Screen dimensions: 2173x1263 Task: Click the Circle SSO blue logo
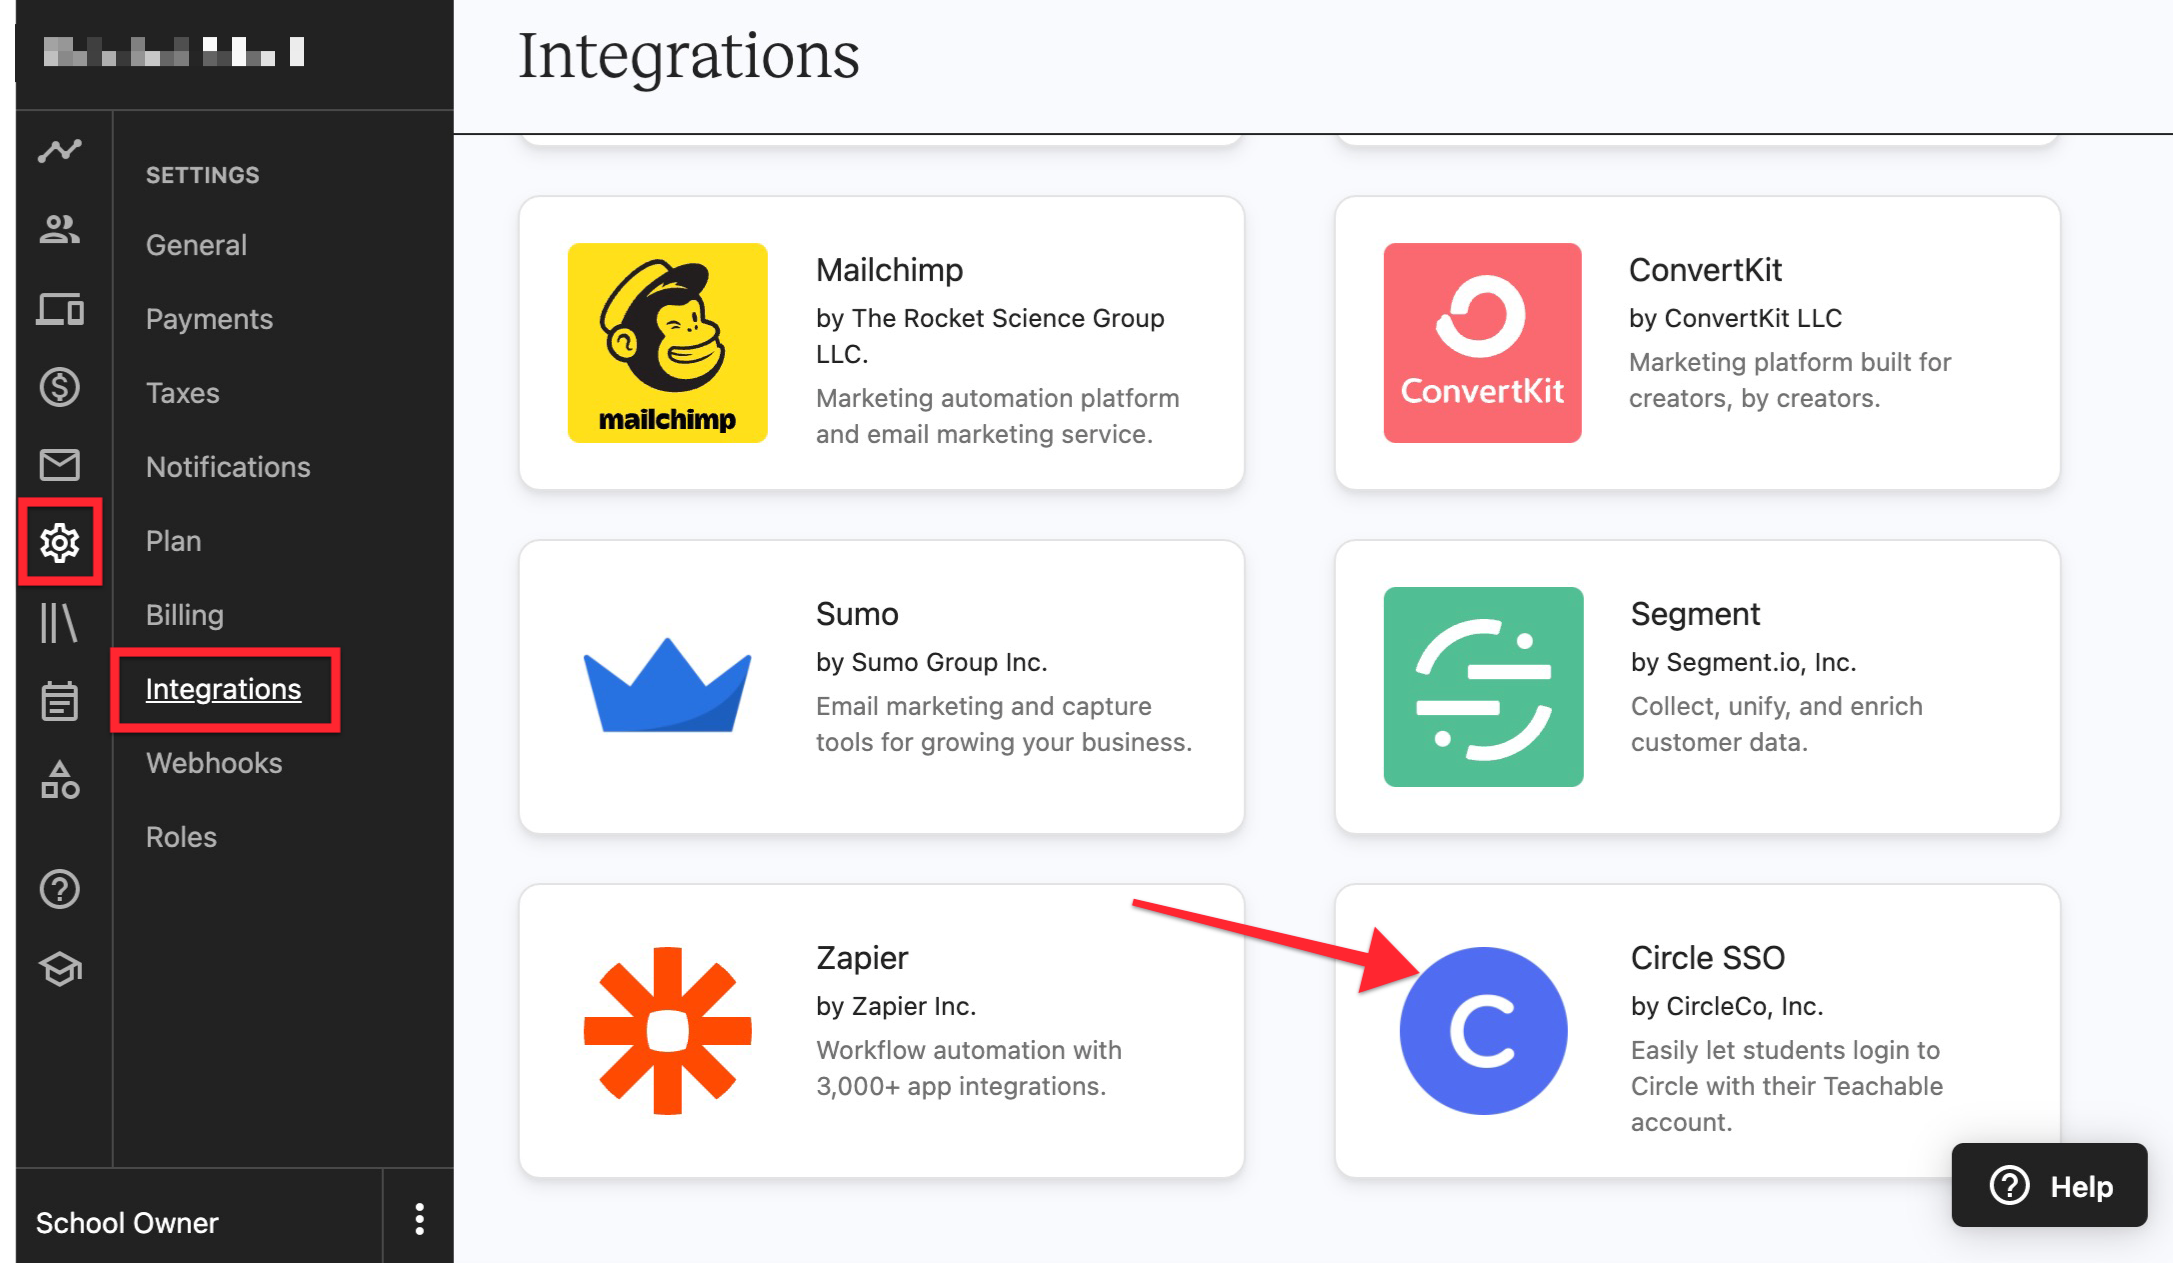1484,1030
